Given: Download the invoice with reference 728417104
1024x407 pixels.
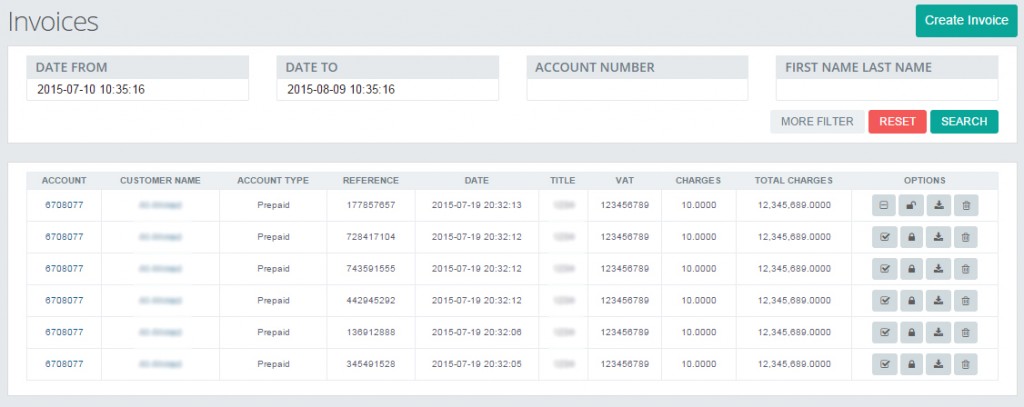Looking at the screenshot, I should 938,237.
